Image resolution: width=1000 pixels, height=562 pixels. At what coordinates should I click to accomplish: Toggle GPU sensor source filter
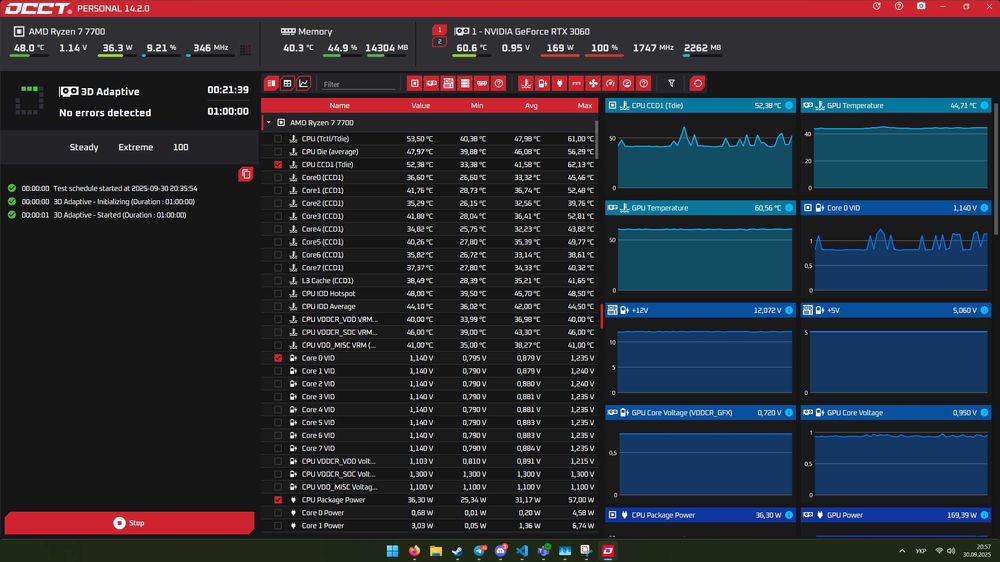[x=432, y=84]
